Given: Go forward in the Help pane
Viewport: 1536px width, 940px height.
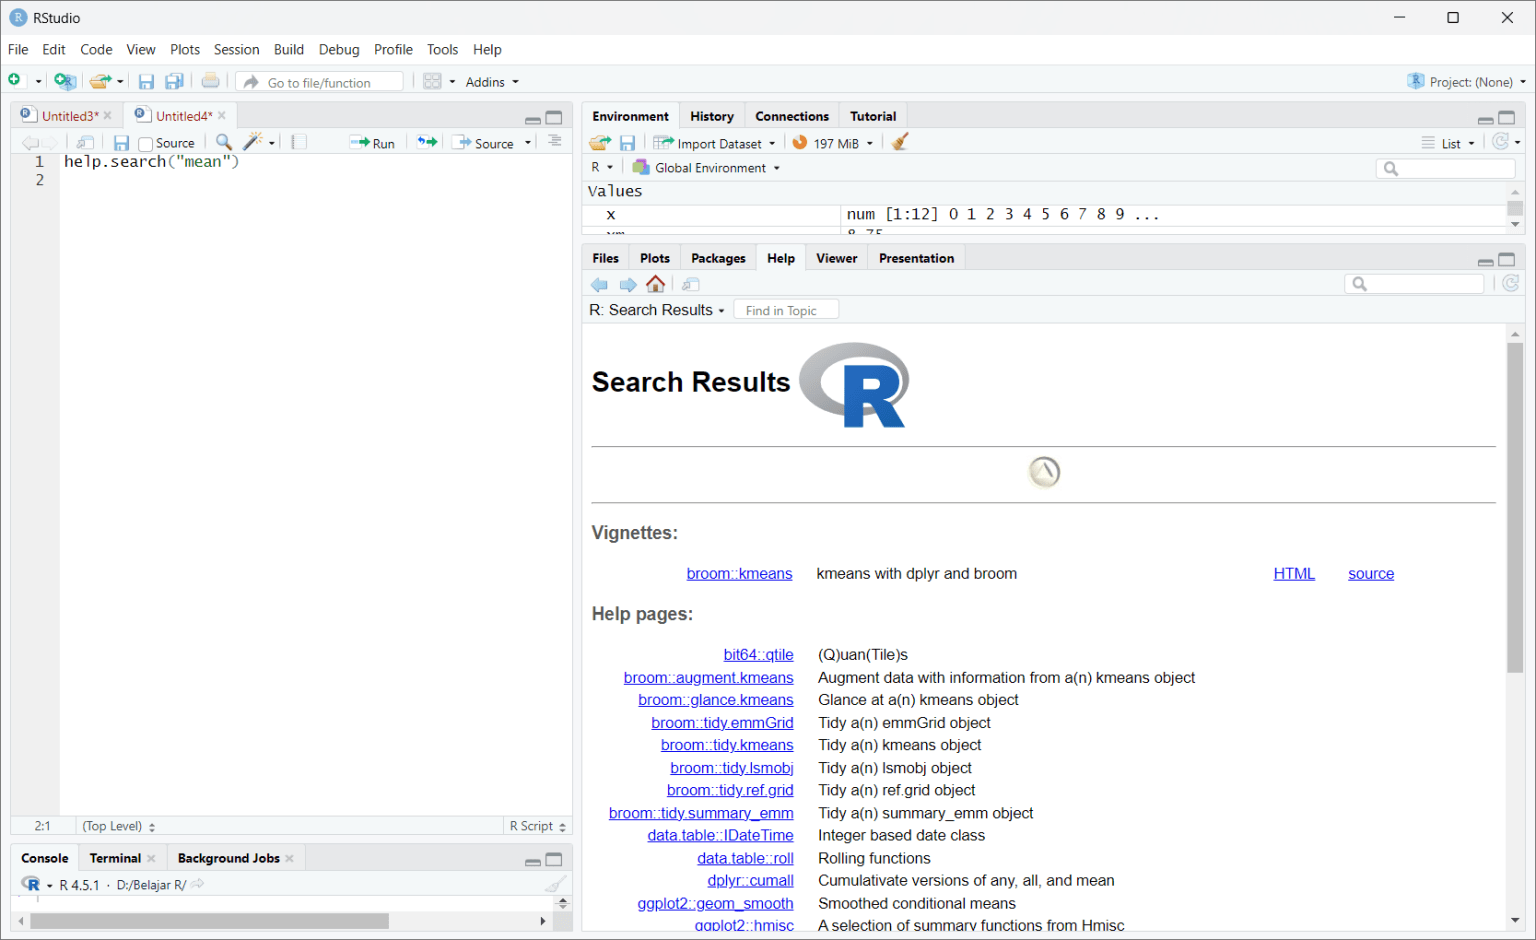Looking at the screenshot, I should (x=628, y=285).
